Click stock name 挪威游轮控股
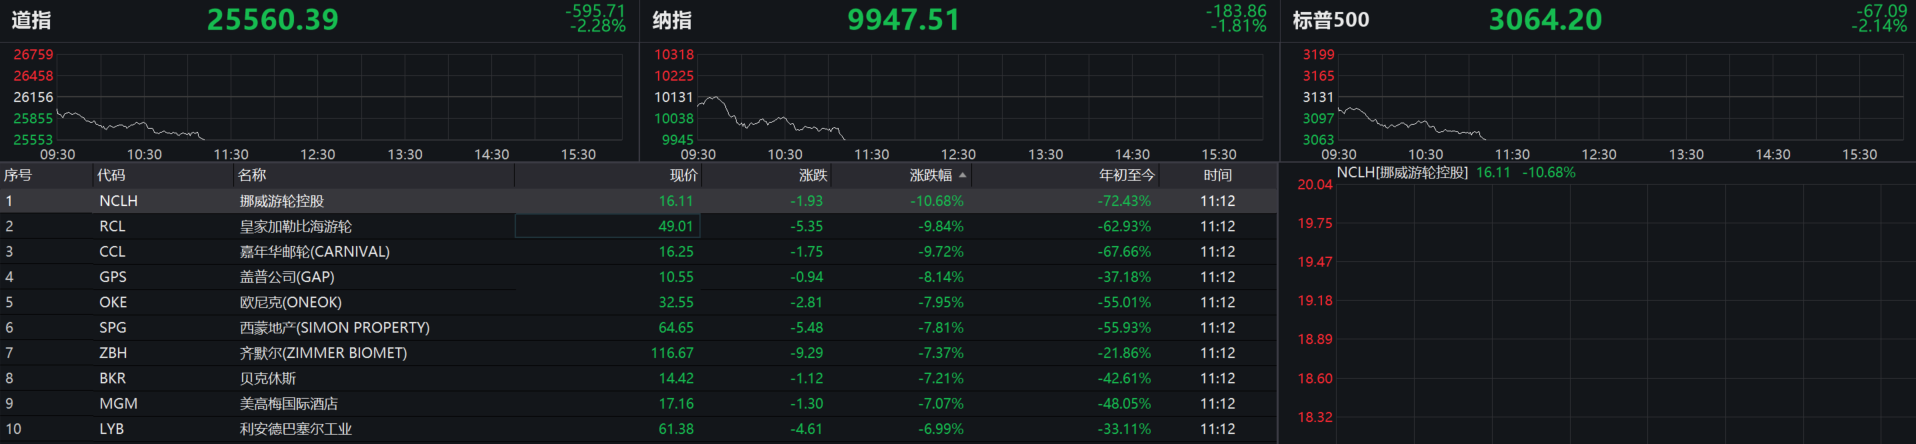Image resolution: width=1916 pixels, height=444 pixels. coord(282,201)
